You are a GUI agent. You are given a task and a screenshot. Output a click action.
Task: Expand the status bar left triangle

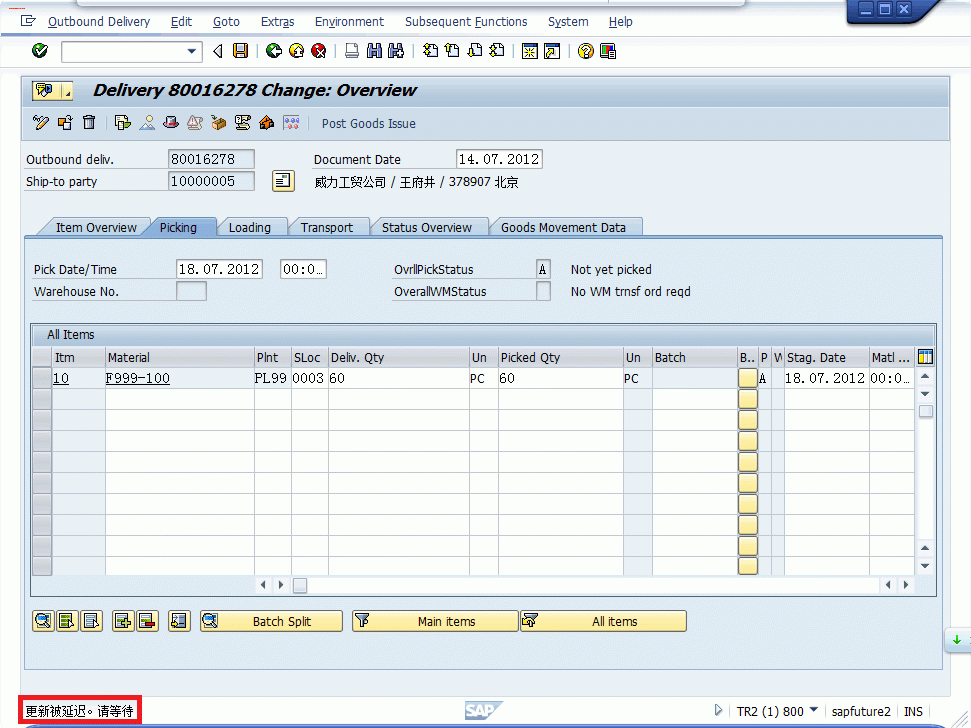coord(718,710)
